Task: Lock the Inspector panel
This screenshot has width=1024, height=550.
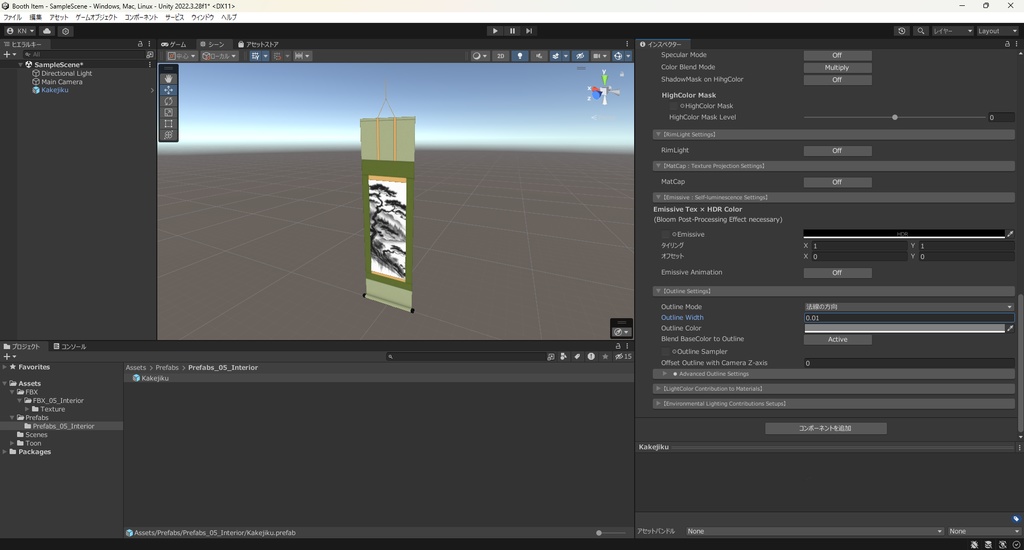Action: pyautogui.click(x=1007, y=44)
